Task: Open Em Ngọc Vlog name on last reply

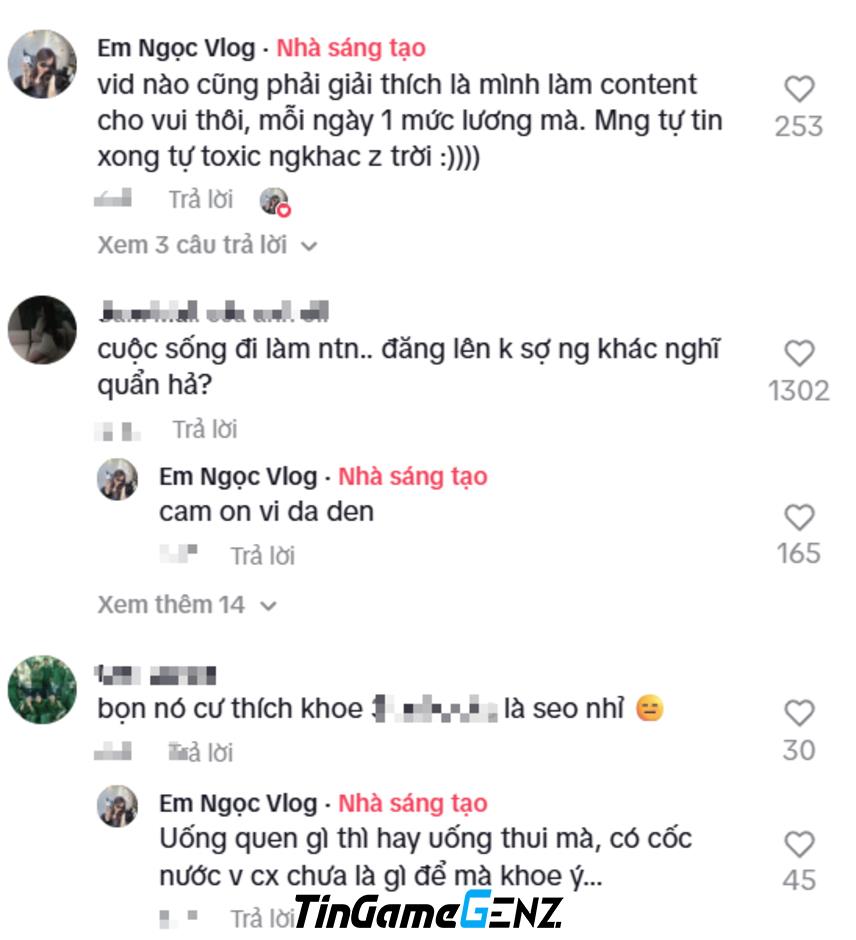Action: click(238, 803)
